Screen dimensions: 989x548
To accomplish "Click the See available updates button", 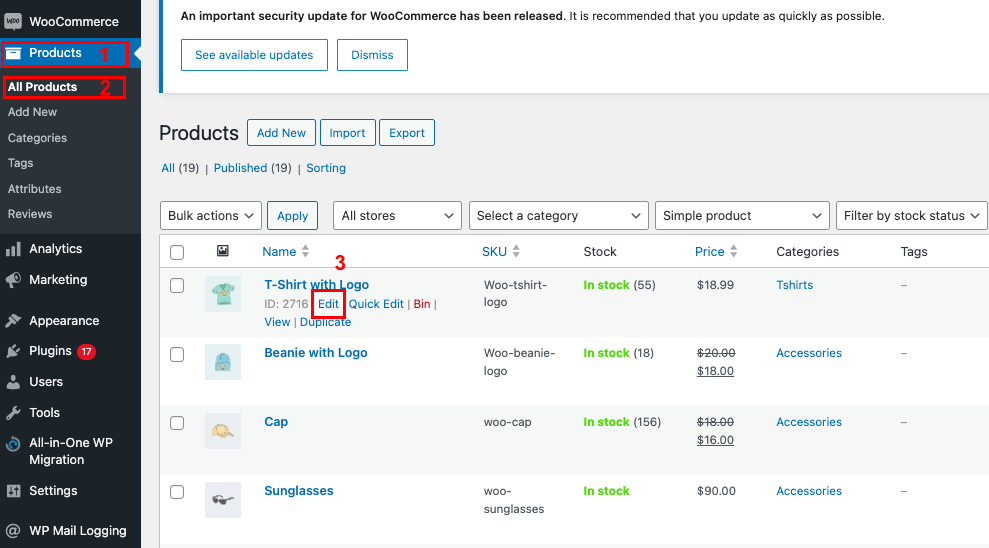I will (x=254, y=55).
